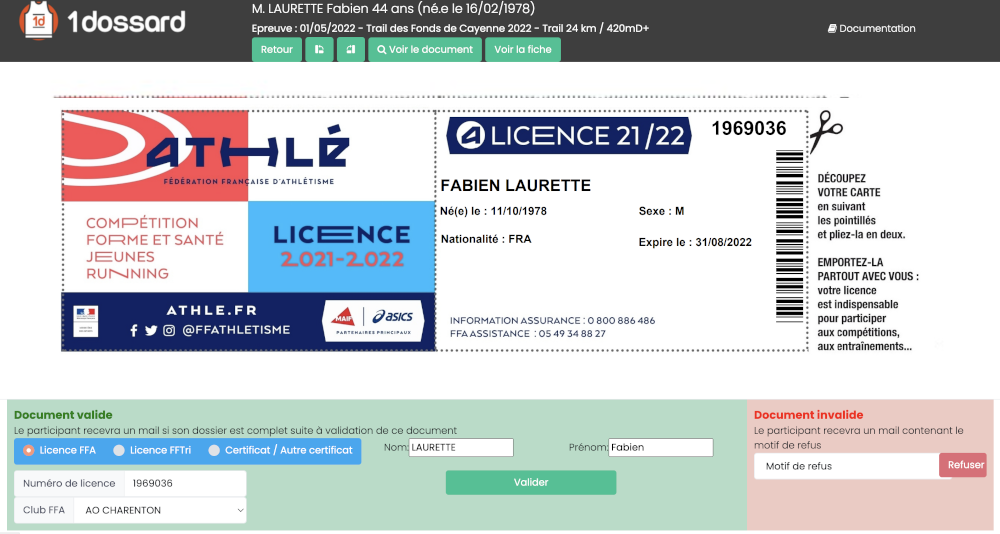
Task: Choose the Certificat / Autre certificat option
Action: pyautogui.click(x=214, y=450)
